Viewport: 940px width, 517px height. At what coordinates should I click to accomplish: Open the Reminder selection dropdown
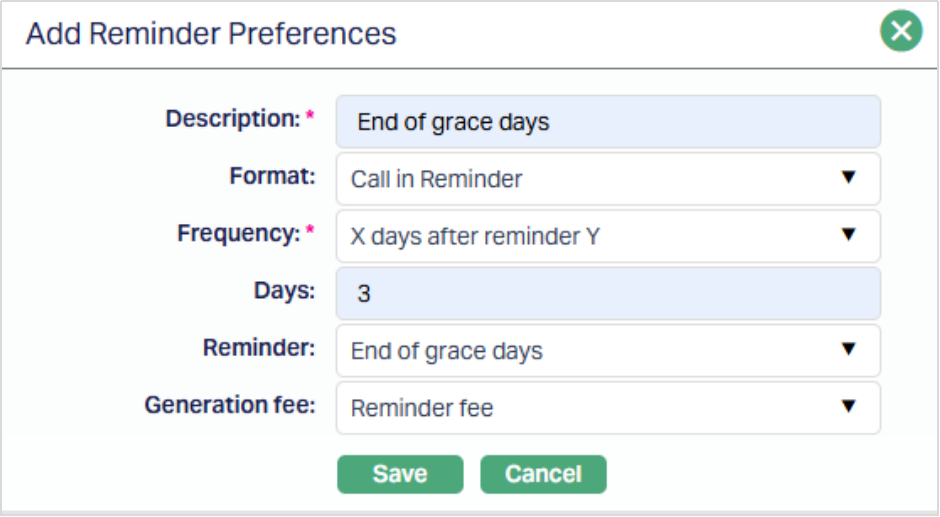[x=608, y=351]
